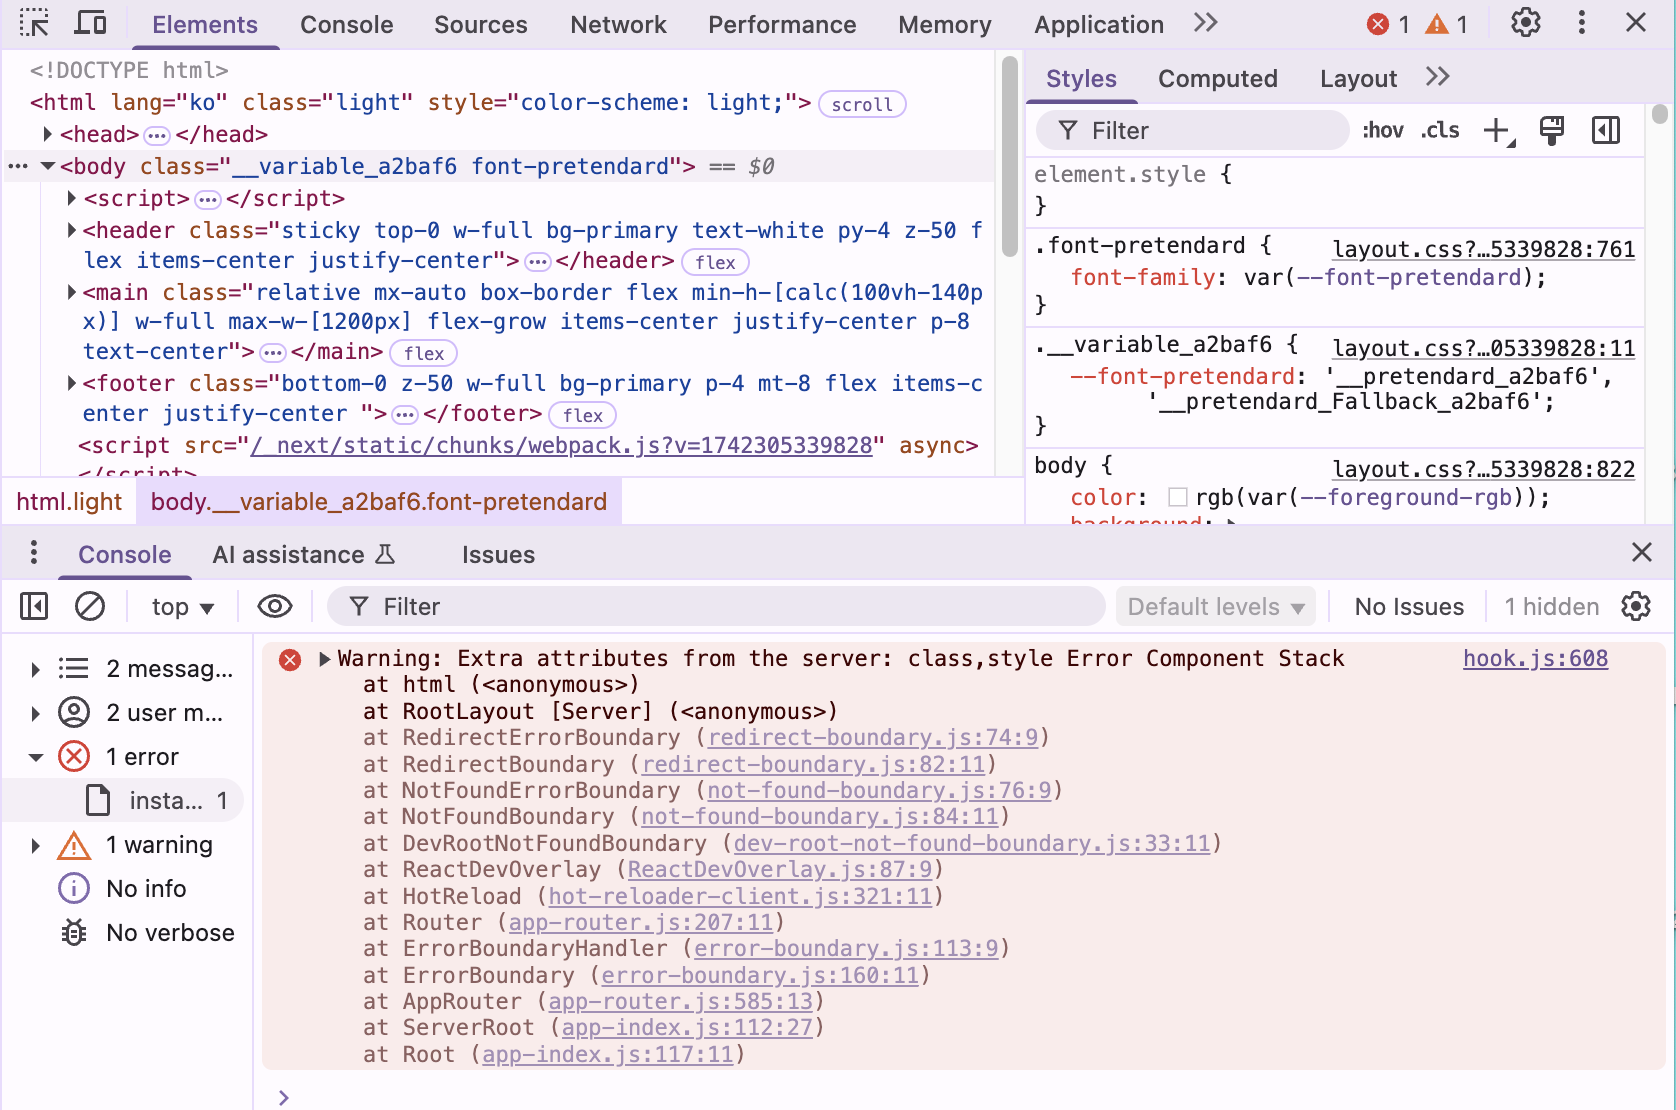Open AI assistance drawer tab
The height and width of the screenshot is (1110, 1676).
pyautogui.click(x=304, y=555)
